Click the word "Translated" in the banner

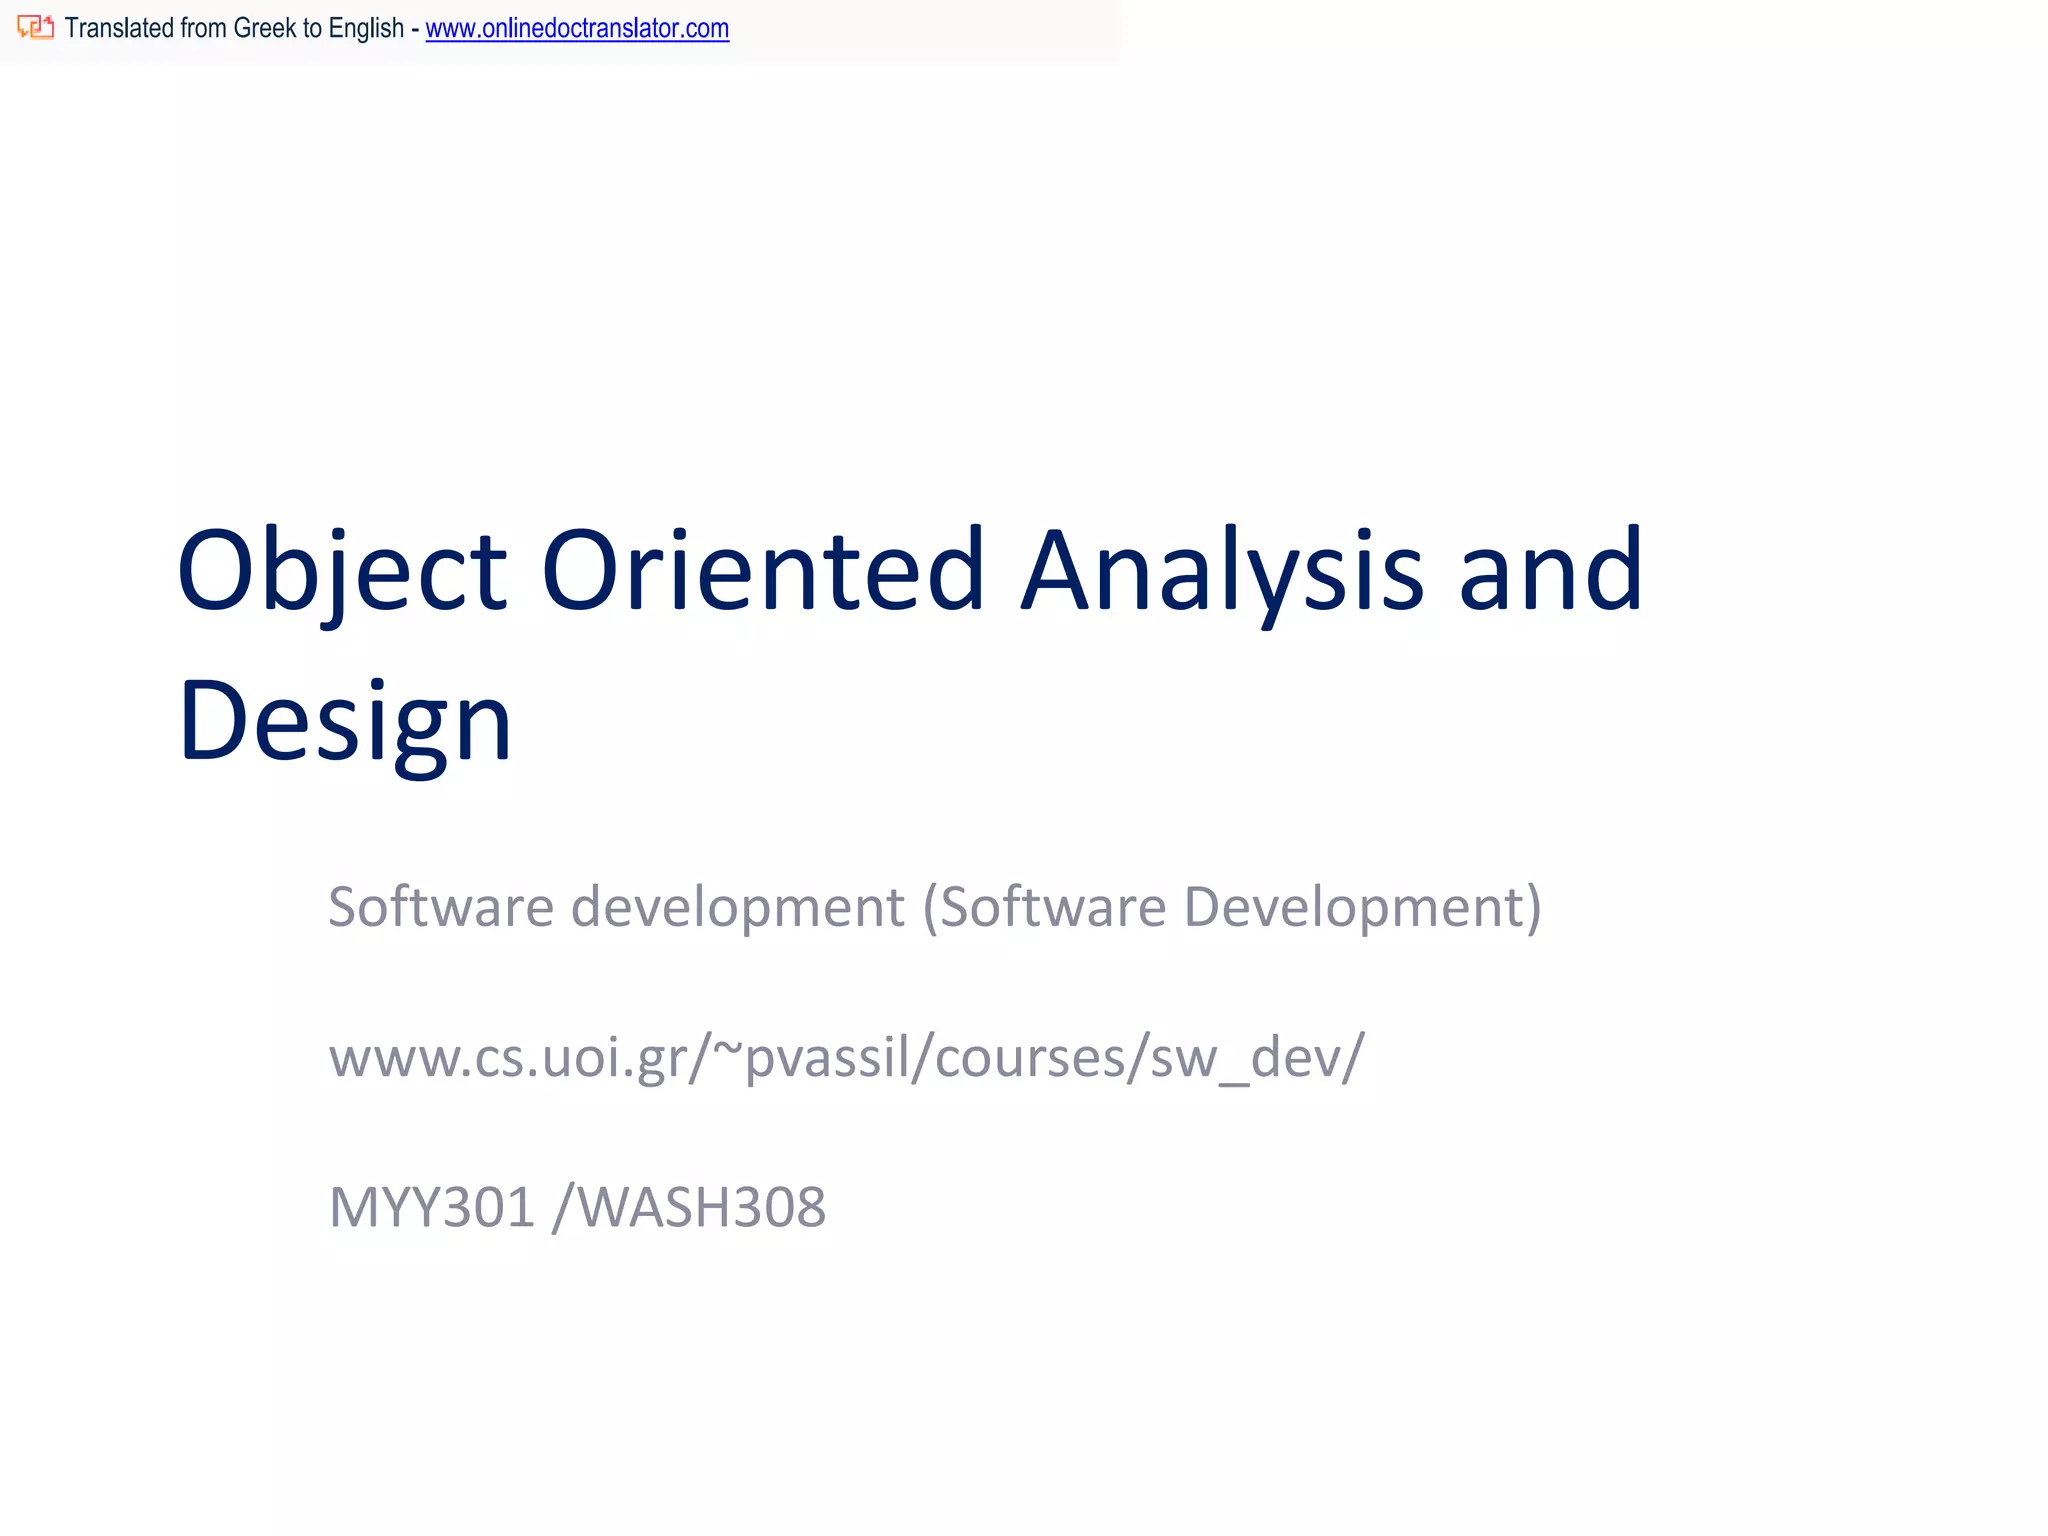click(x=119, y=28)
